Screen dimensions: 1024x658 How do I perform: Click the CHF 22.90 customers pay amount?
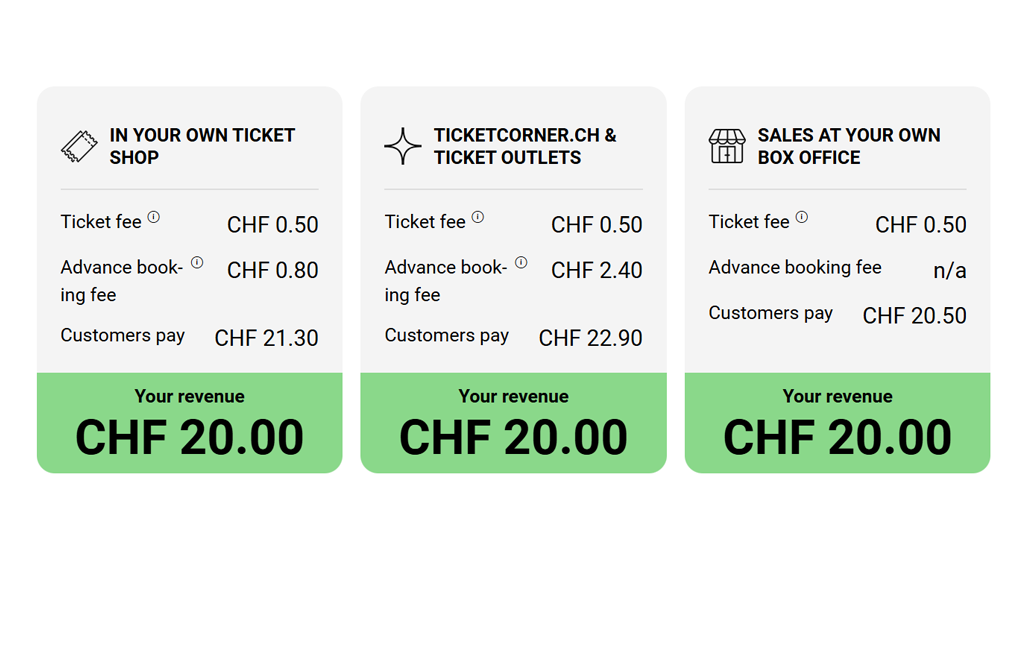click(x=590, y=338)
